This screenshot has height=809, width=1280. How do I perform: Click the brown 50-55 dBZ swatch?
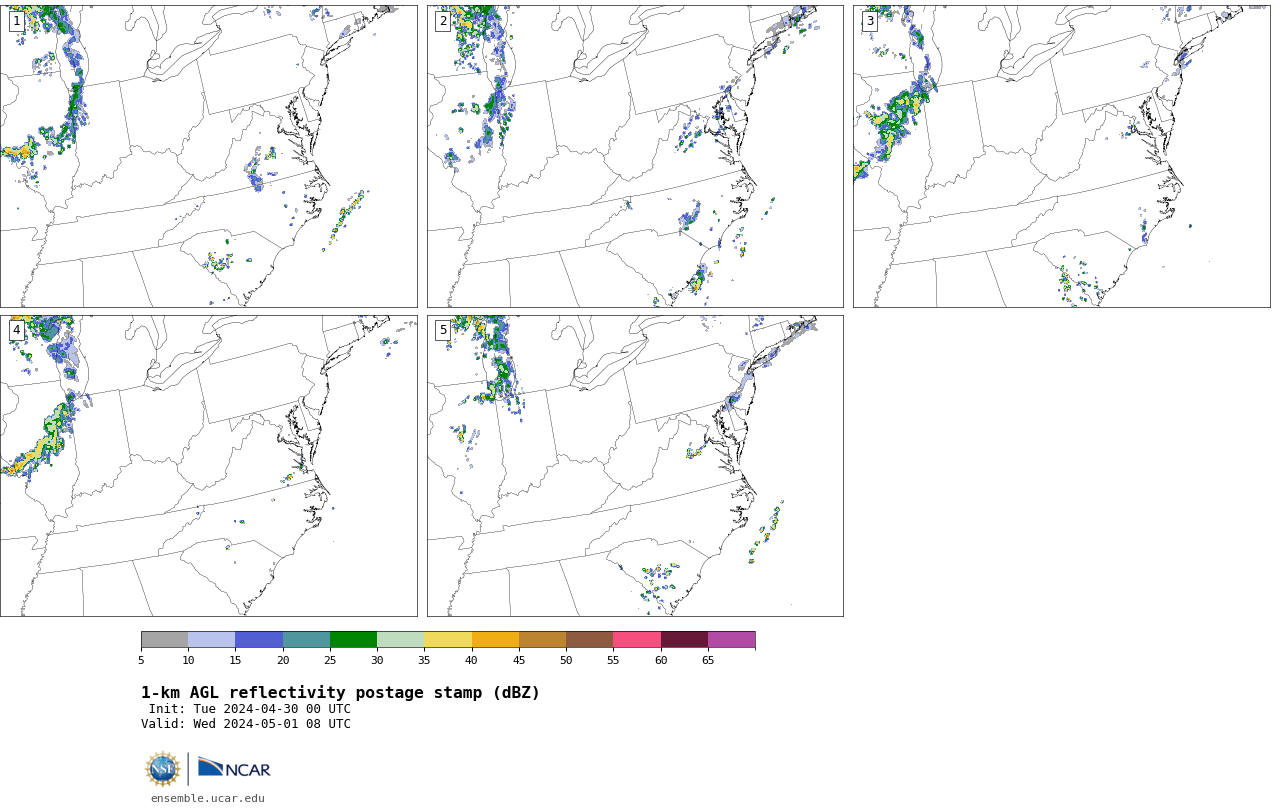click(589, 640)
